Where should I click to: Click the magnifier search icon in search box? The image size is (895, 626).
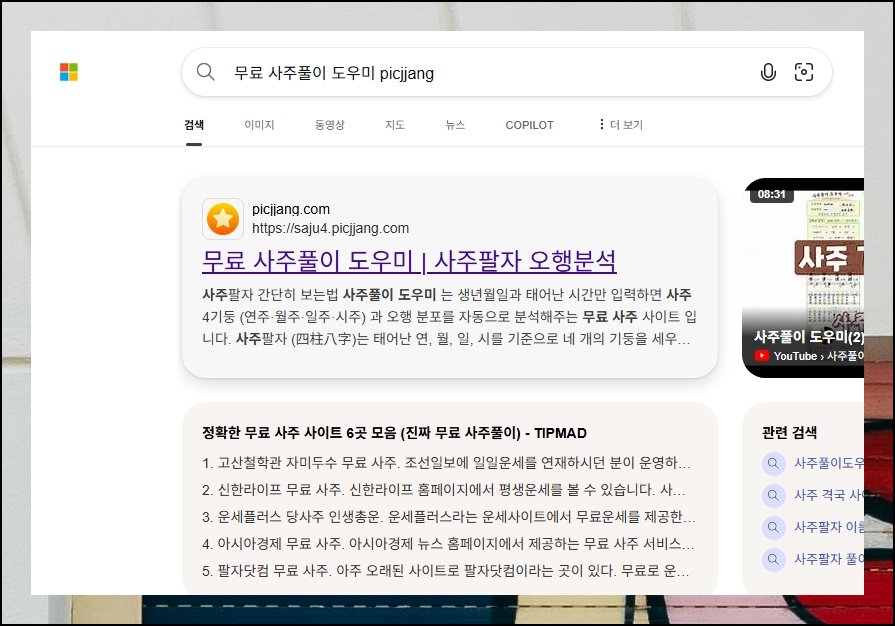tap(205, 72)
